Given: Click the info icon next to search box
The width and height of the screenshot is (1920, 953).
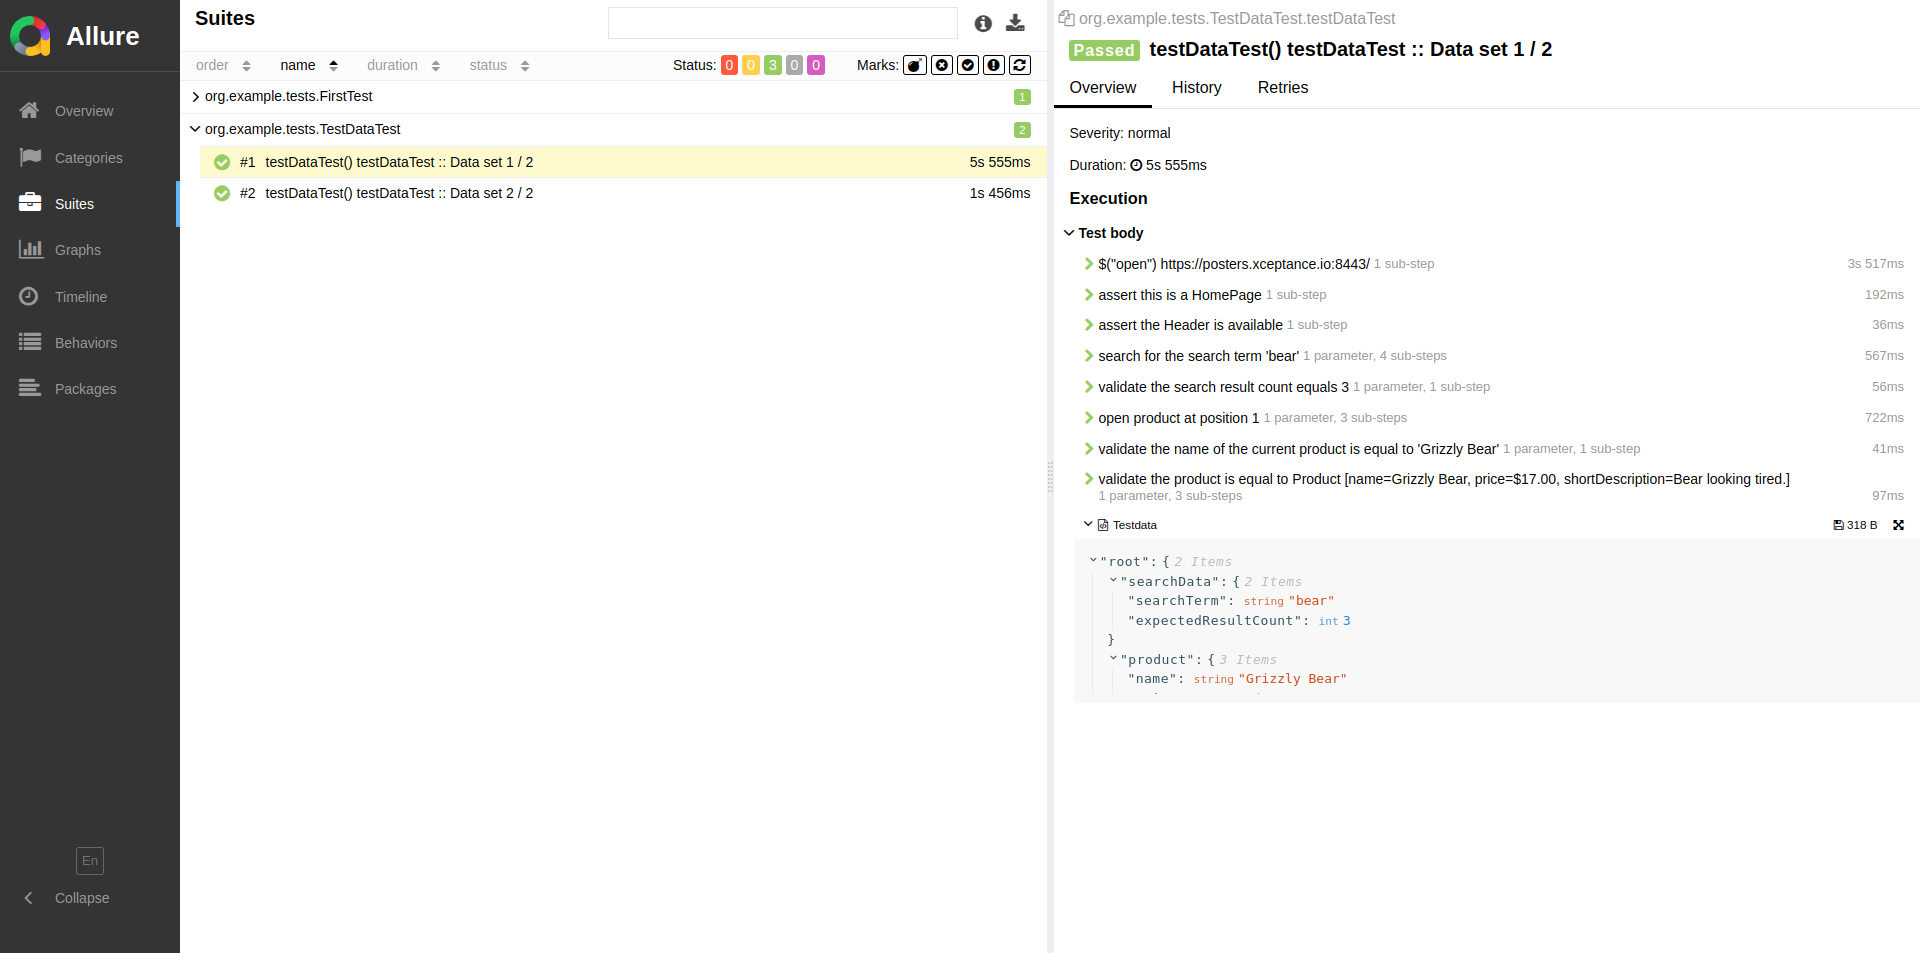Looking at the screenshot, I should pos(983,23).
